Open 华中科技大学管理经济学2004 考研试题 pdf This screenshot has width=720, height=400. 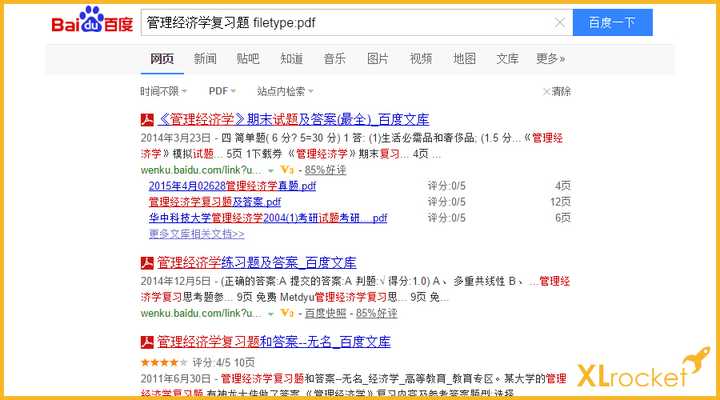coord(268,218)
